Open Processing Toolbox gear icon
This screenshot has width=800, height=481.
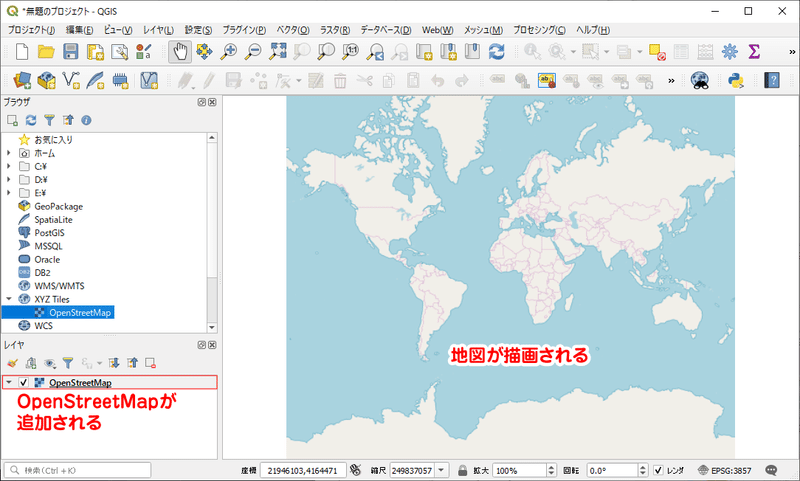730,52
